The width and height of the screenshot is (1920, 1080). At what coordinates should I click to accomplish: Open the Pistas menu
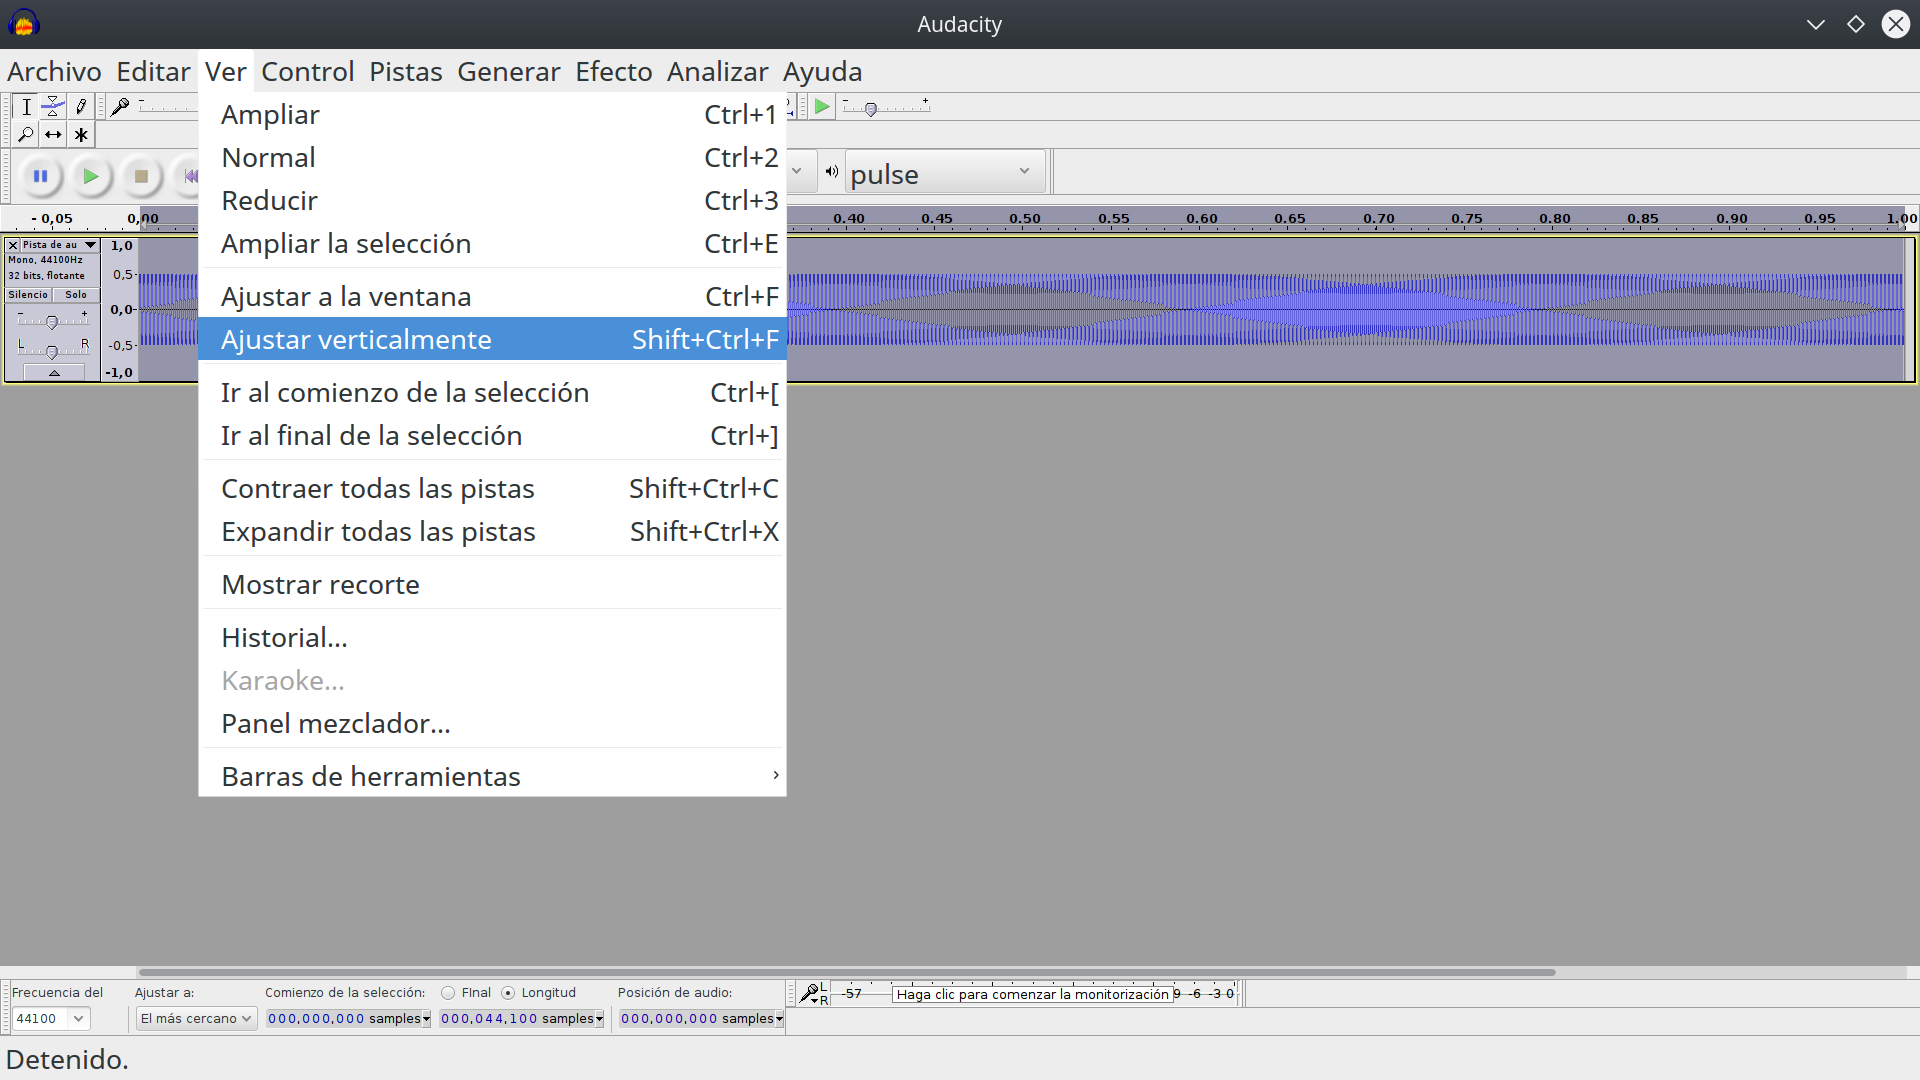(x=406, y=72)
